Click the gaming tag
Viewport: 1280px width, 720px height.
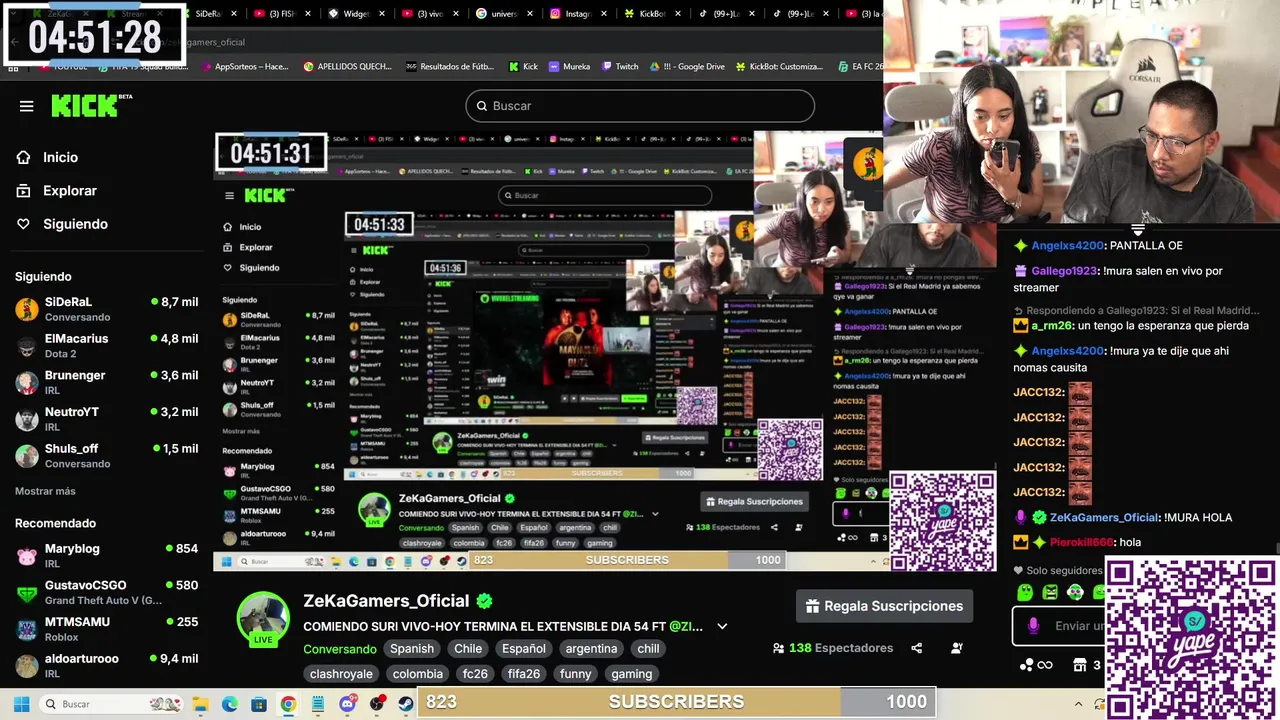tap(632, 674)
